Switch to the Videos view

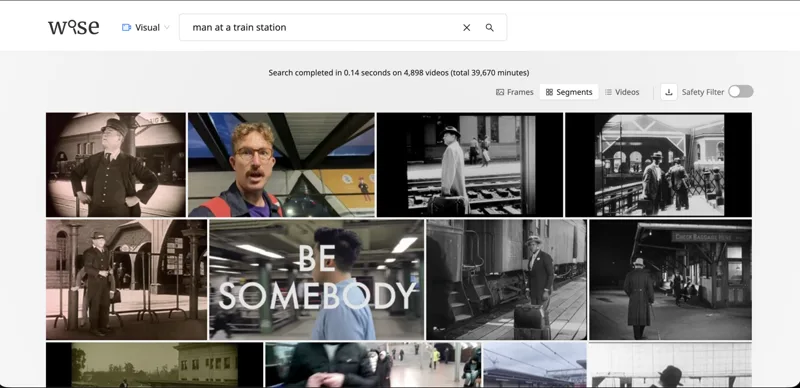(622, 92)
